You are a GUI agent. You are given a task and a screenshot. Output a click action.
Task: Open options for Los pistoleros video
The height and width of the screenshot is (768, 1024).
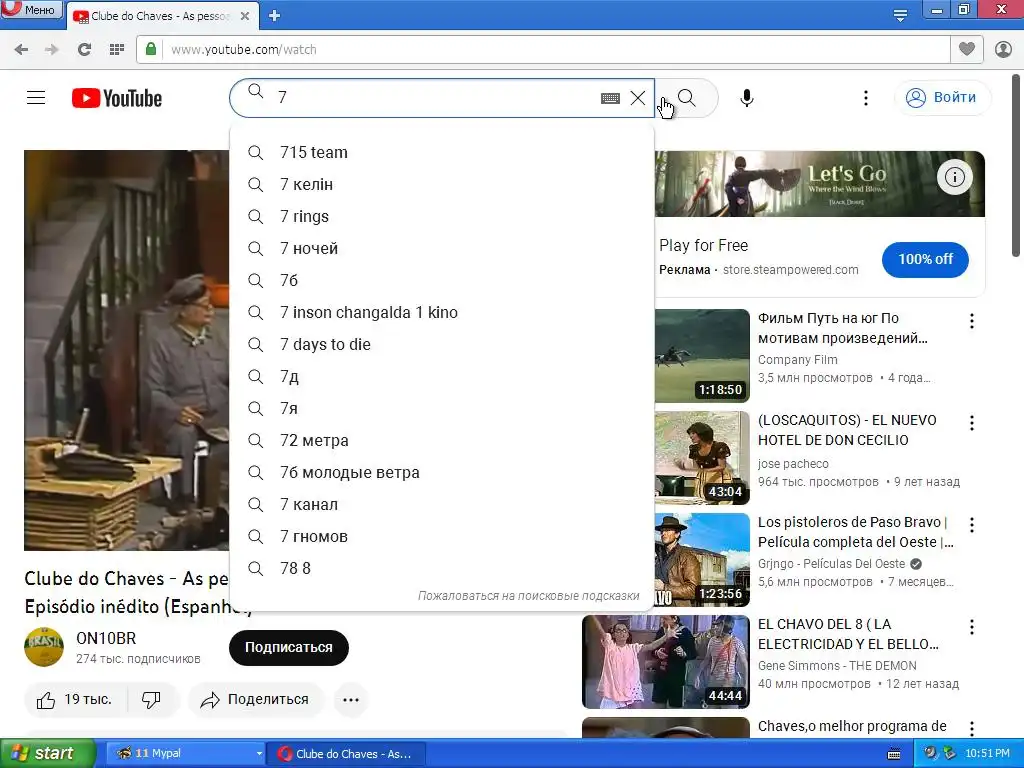click(972, 524)
